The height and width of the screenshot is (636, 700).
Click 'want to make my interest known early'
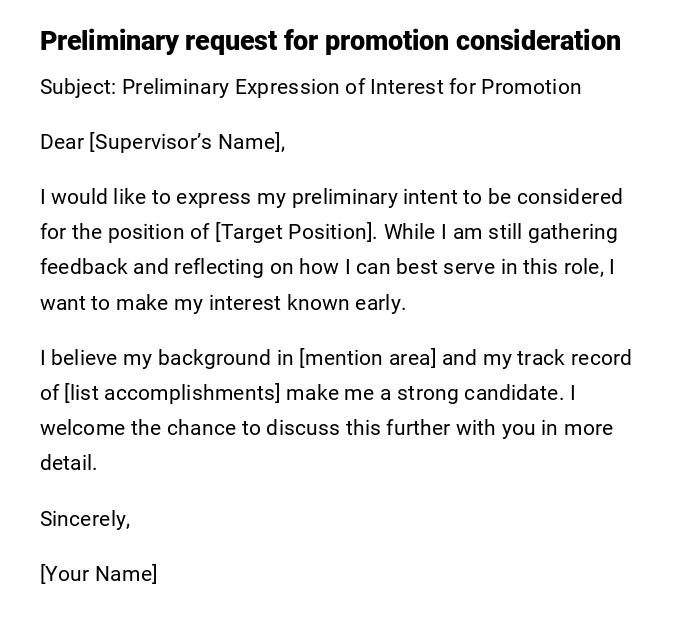[x=222, y=303]
